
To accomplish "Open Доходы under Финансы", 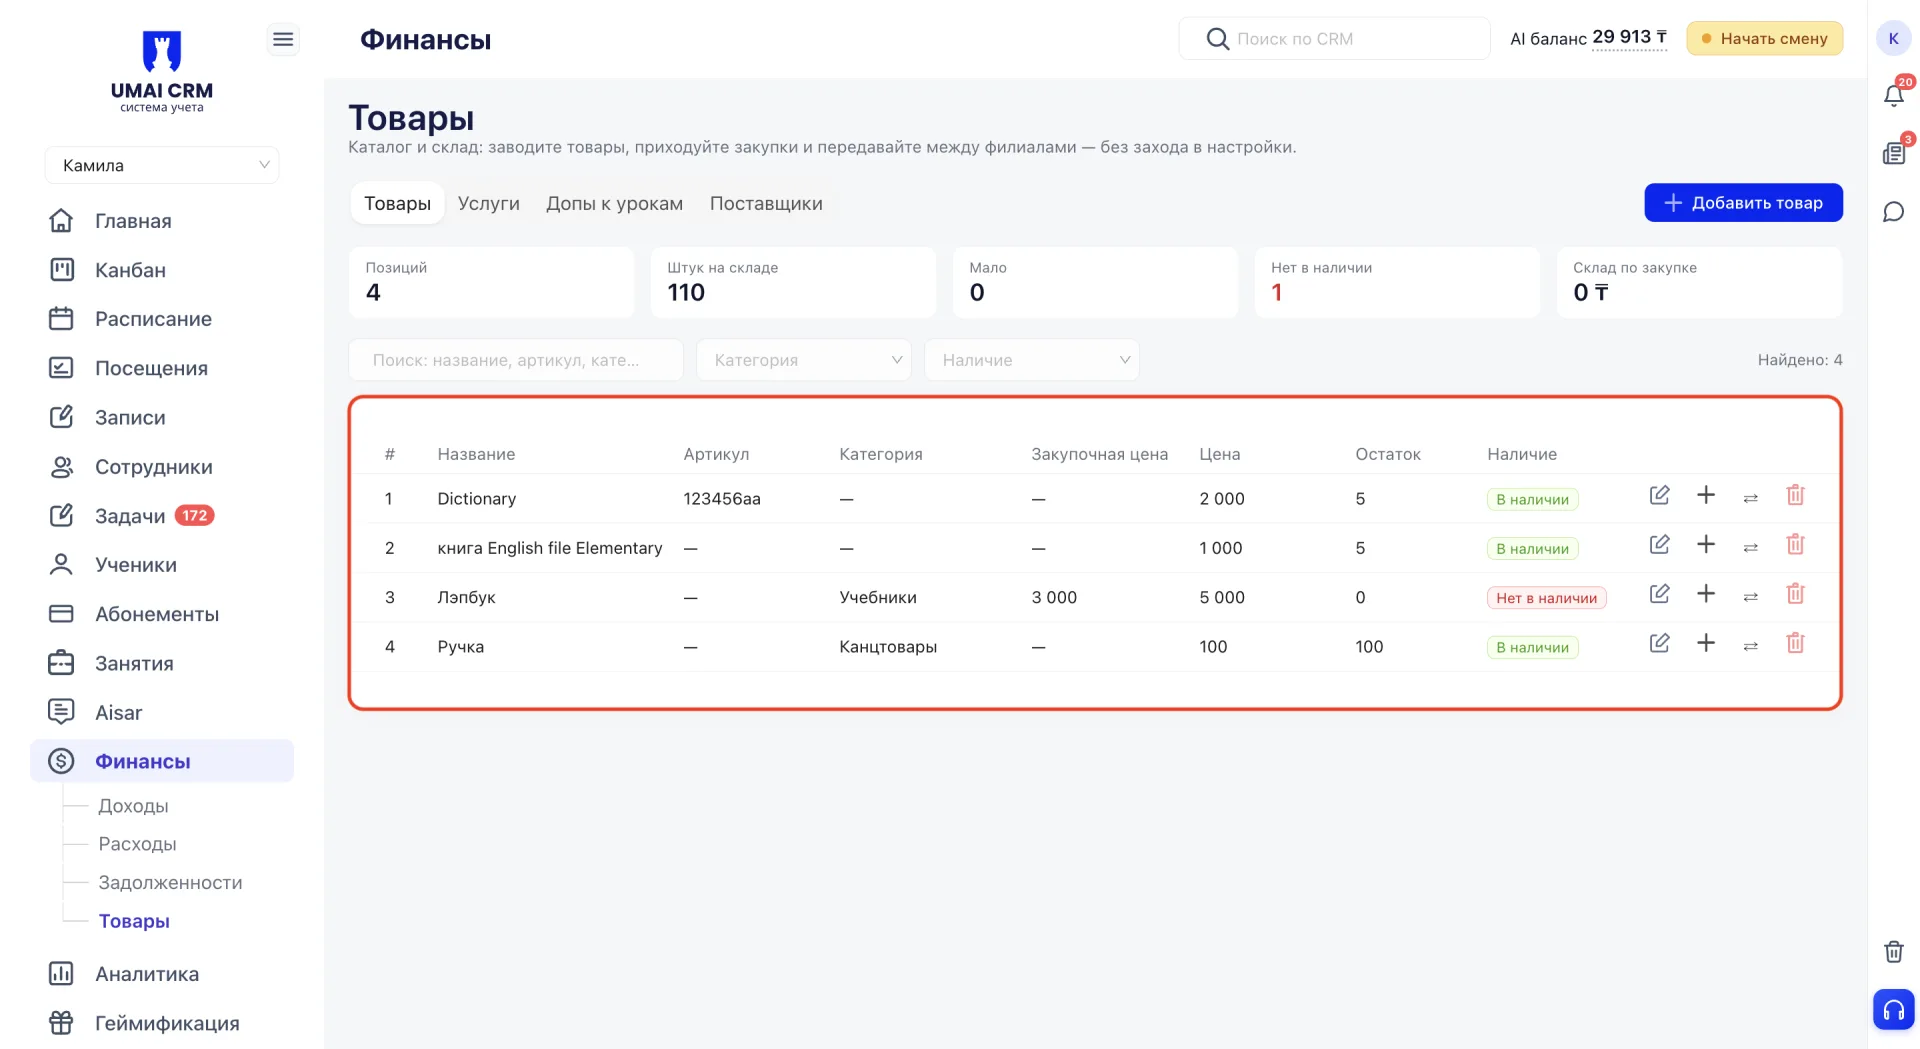I will 133,806.
